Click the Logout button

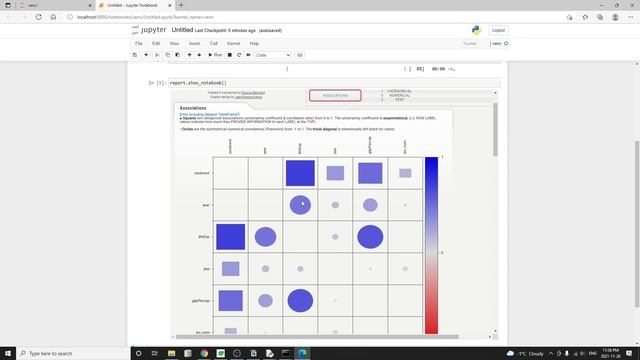click(x=498, y=30)
